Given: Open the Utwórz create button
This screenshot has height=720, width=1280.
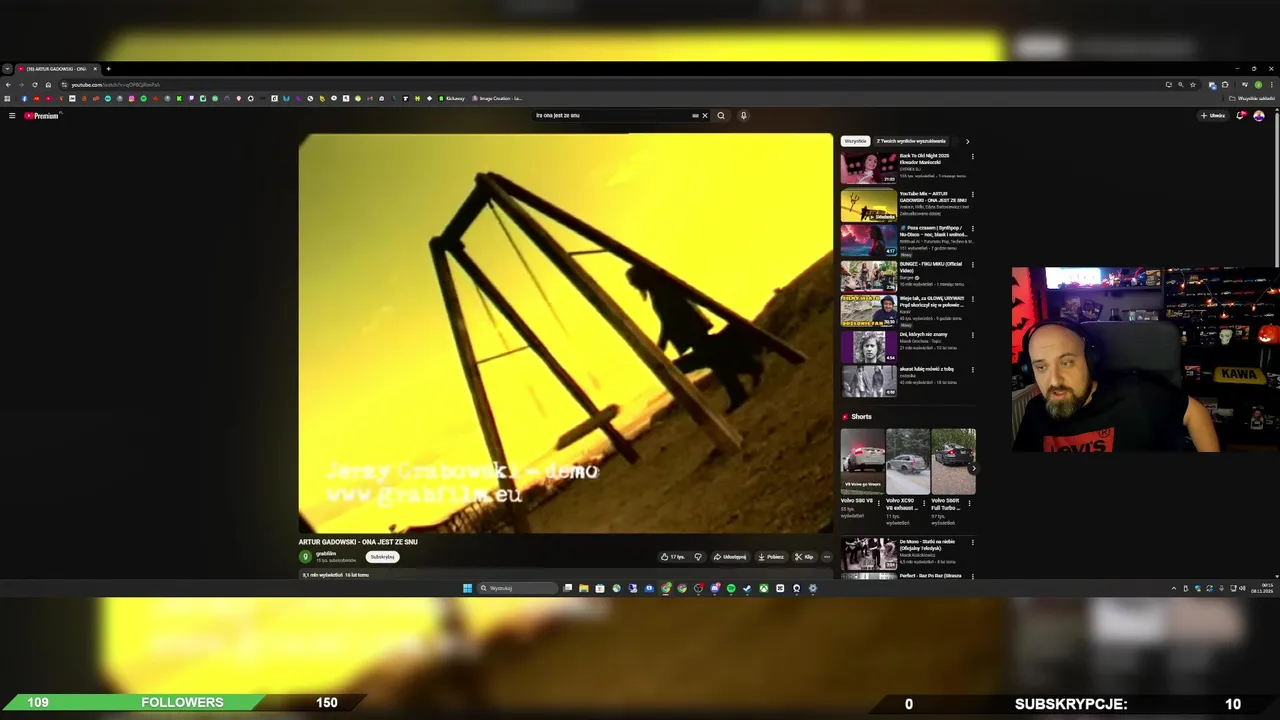Looking at the screenshot, I should coord(1213,116).
